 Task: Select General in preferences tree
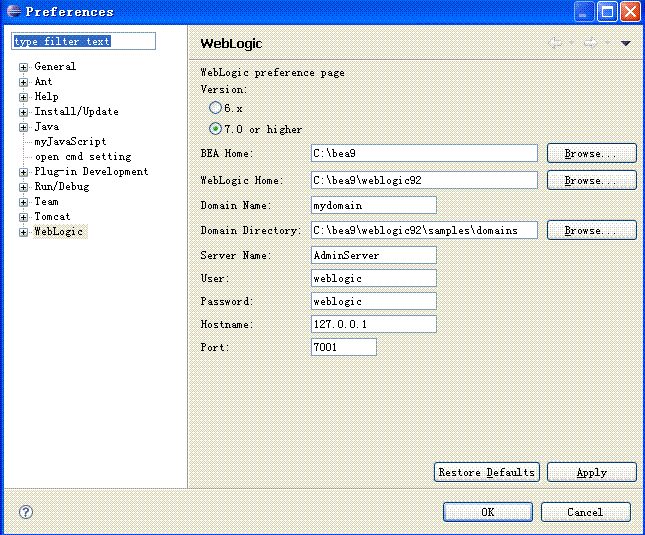coord(55,66)
